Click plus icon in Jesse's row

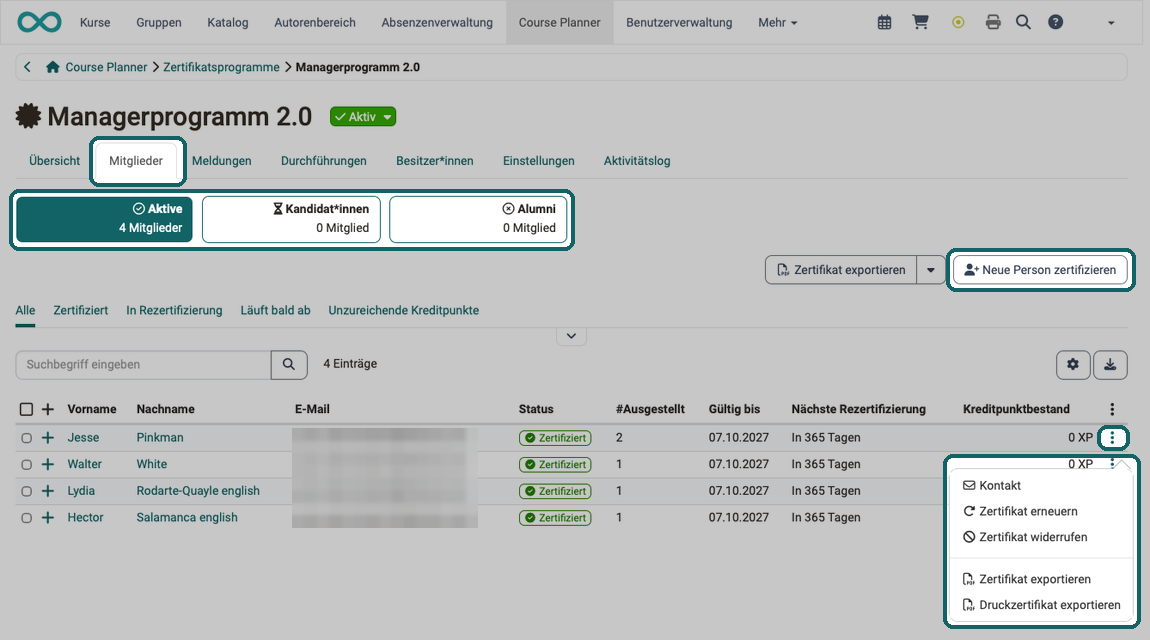coord(48,438)
